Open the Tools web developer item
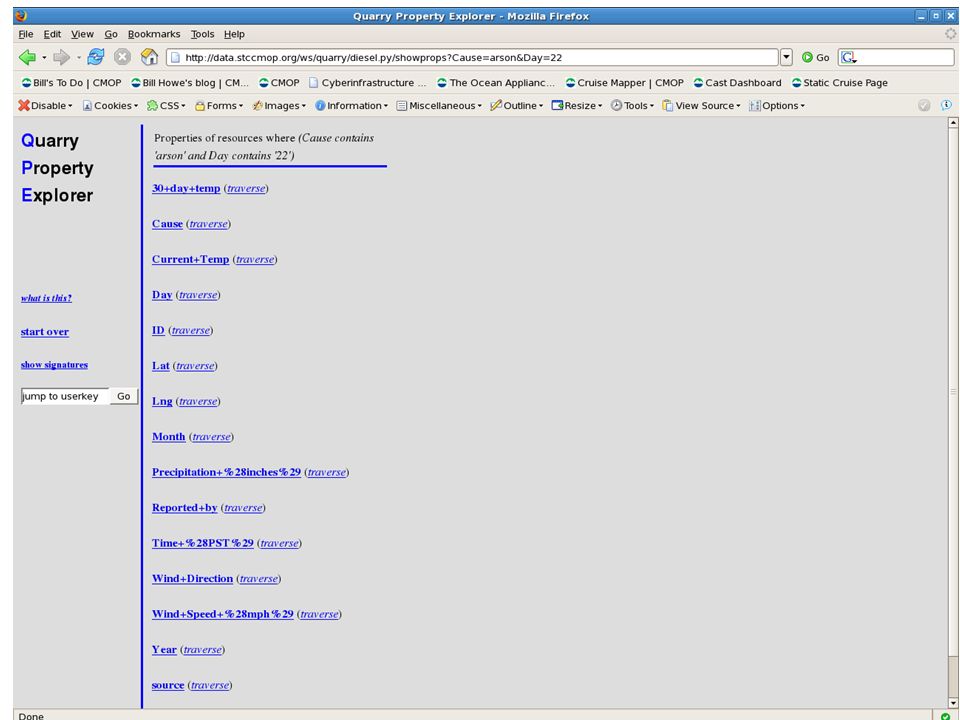This screenshot has width=960, height=720. [x=632, y=105]
